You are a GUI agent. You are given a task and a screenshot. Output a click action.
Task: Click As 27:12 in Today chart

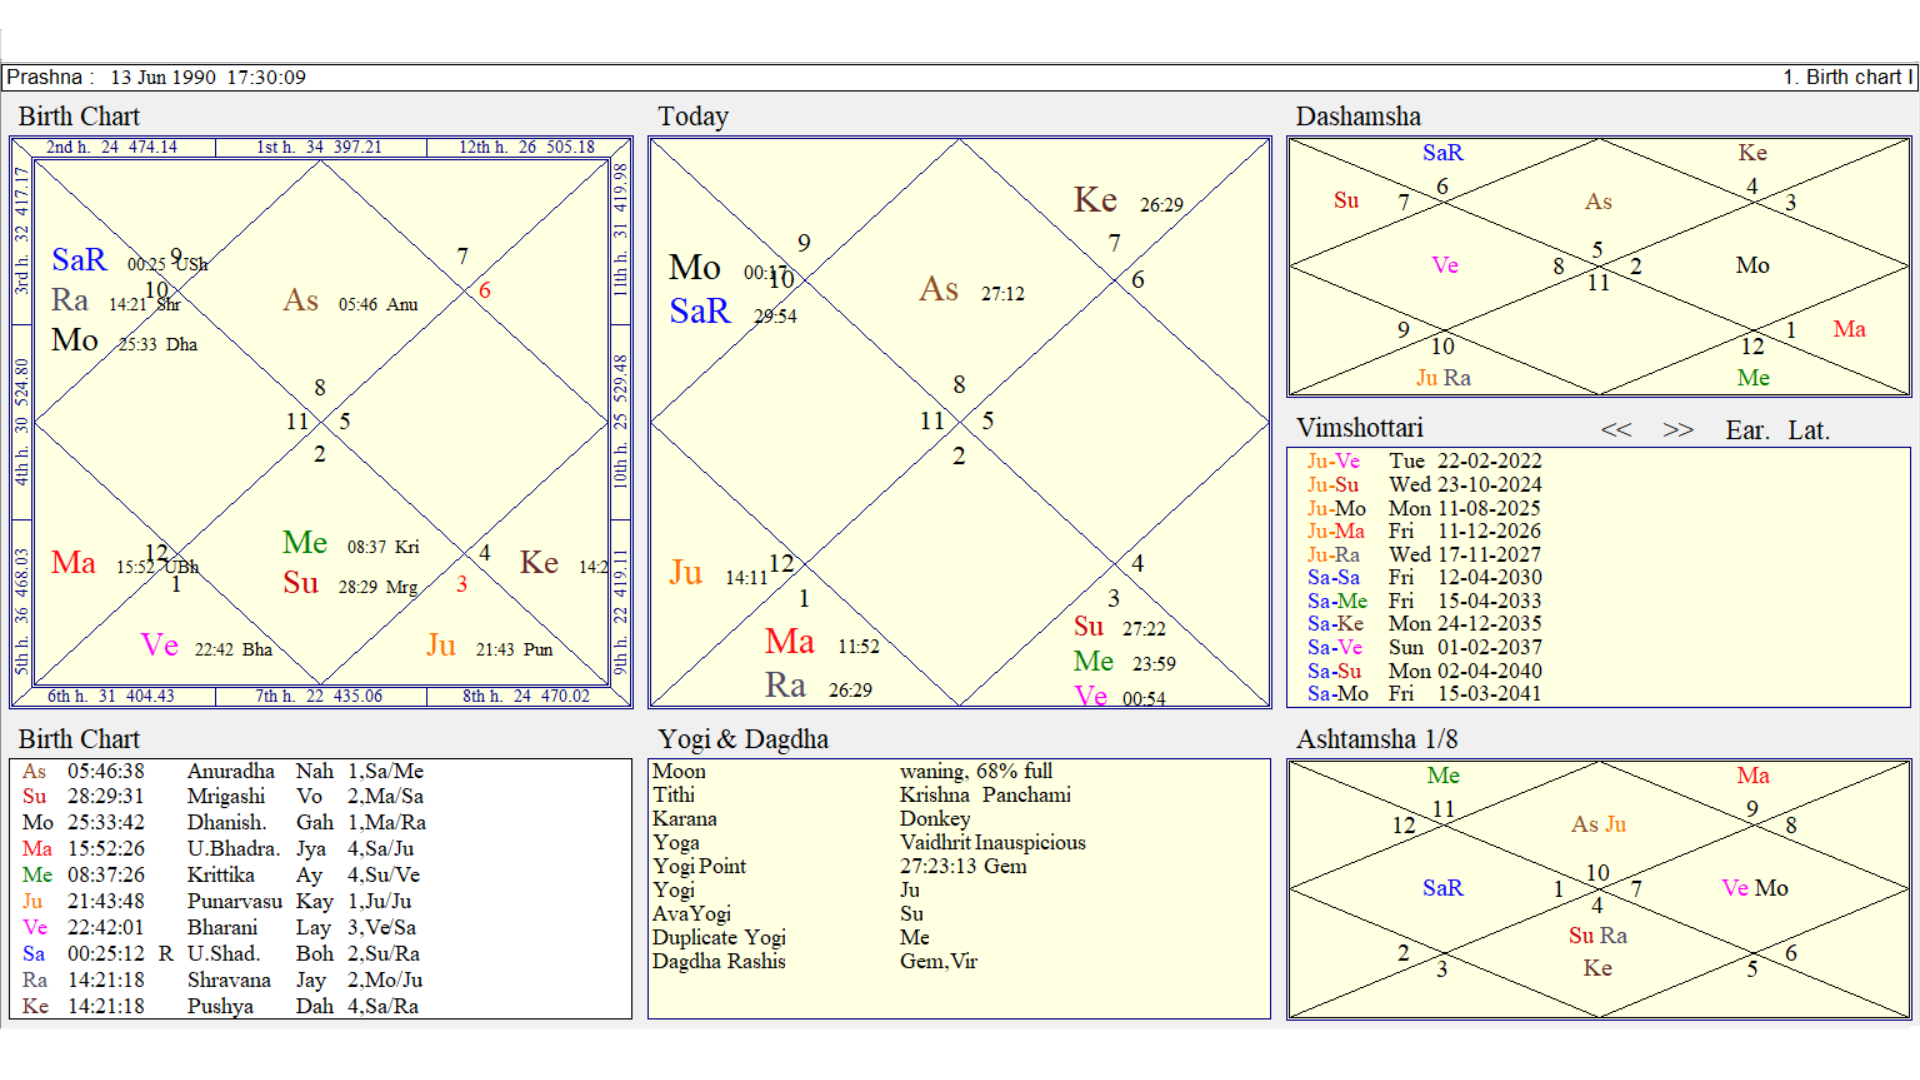[972, 290]
